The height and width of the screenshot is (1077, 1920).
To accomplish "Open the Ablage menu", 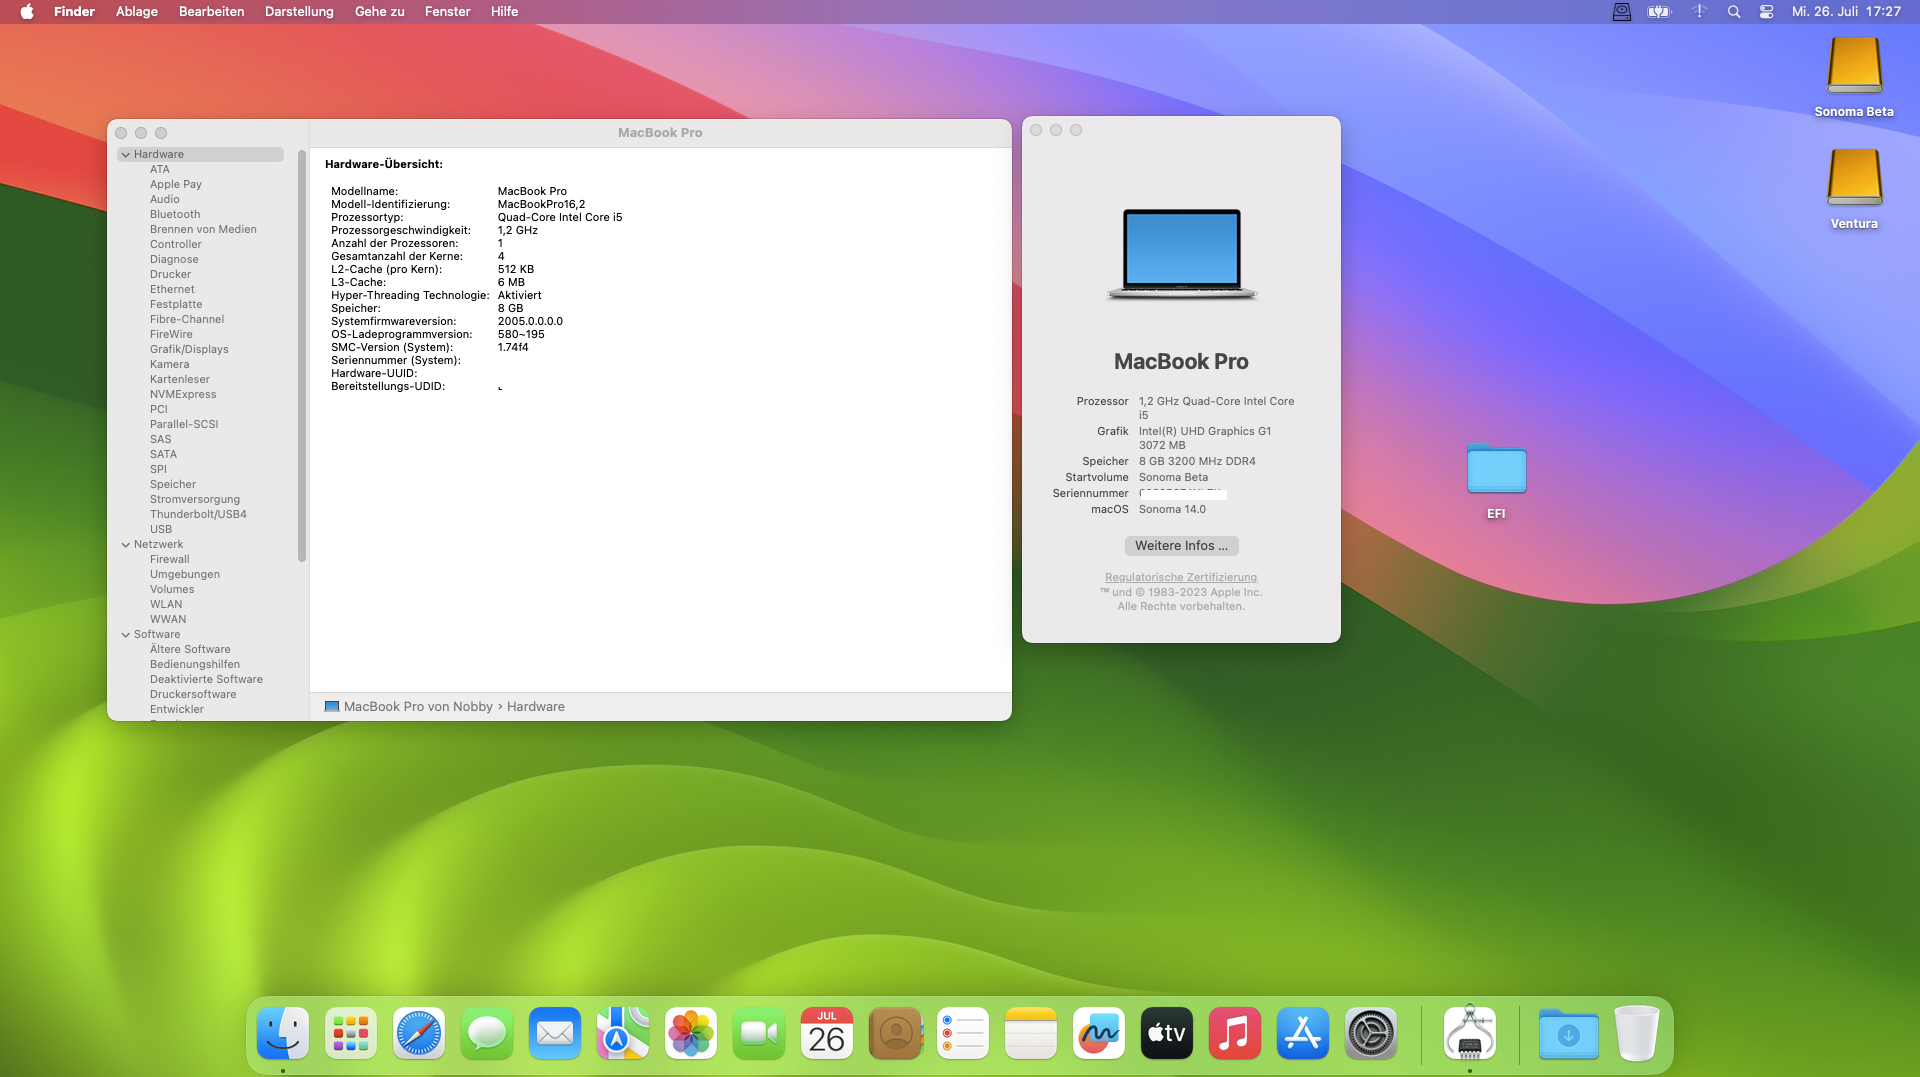I will point(137,12).
